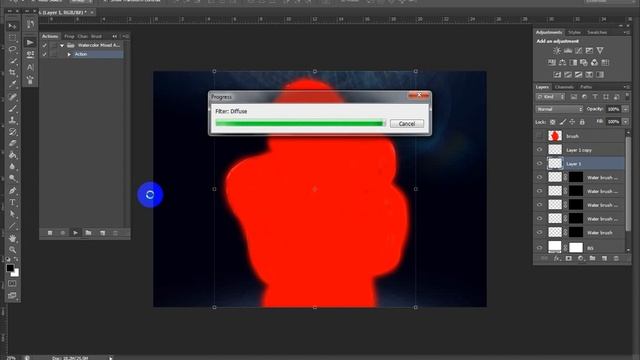640x360 pixels.
Task: Cancel the Diffuse filter progress
Action: (407, 124)
